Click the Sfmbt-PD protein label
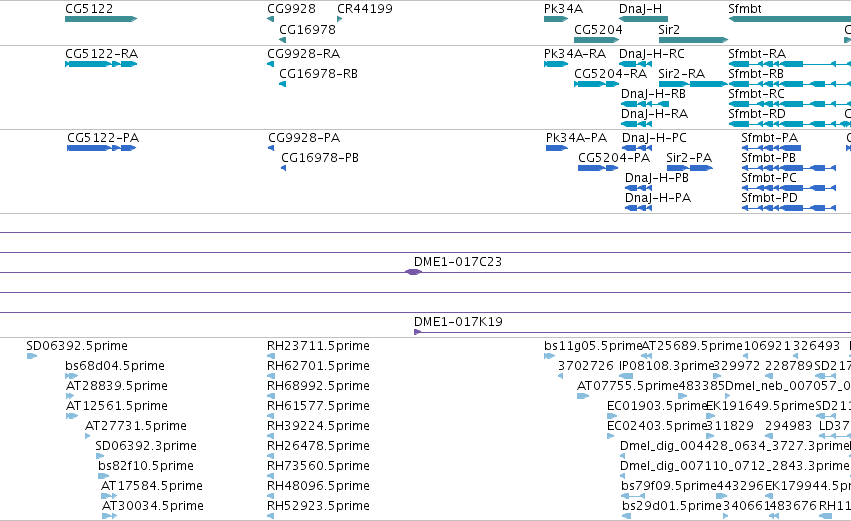 [x=770, y=198]
